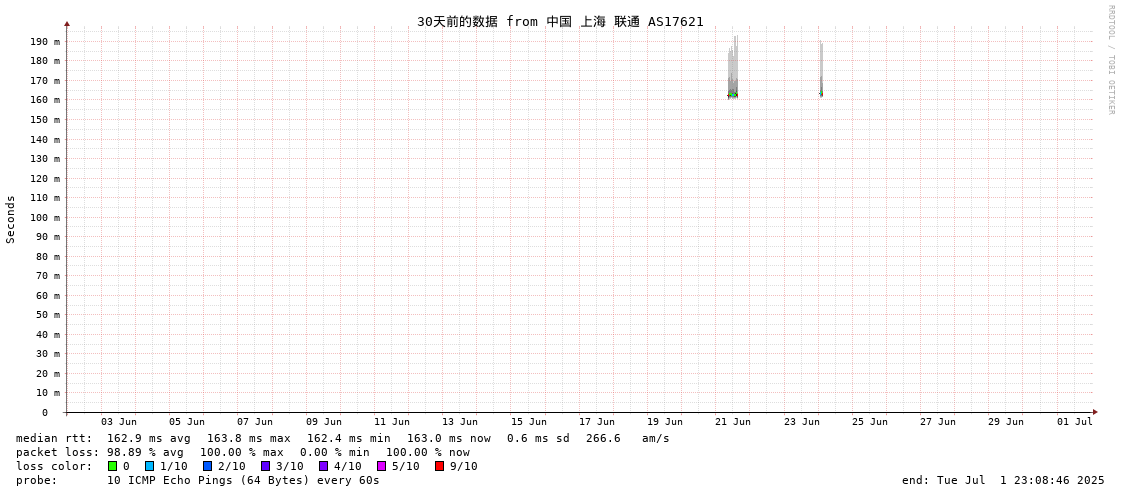This screenshot has width=1121, height=494.
Task: Click the "03 Jun" date label
Action: pos(119,422)
